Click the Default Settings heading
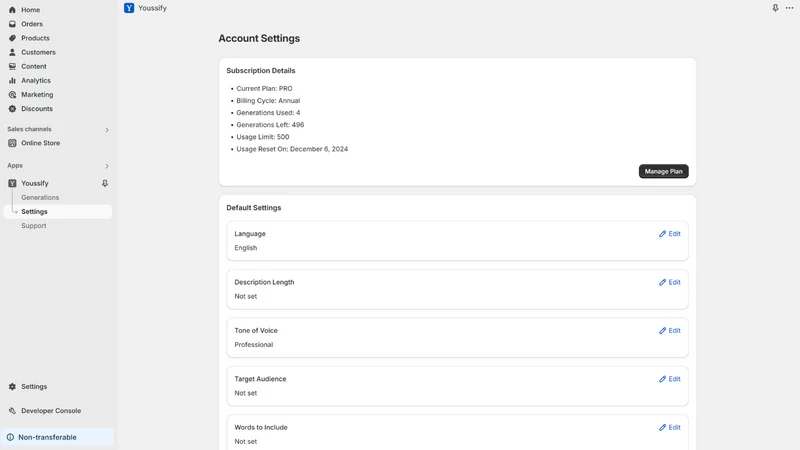The image size is (800, 450). pos(254,208)
